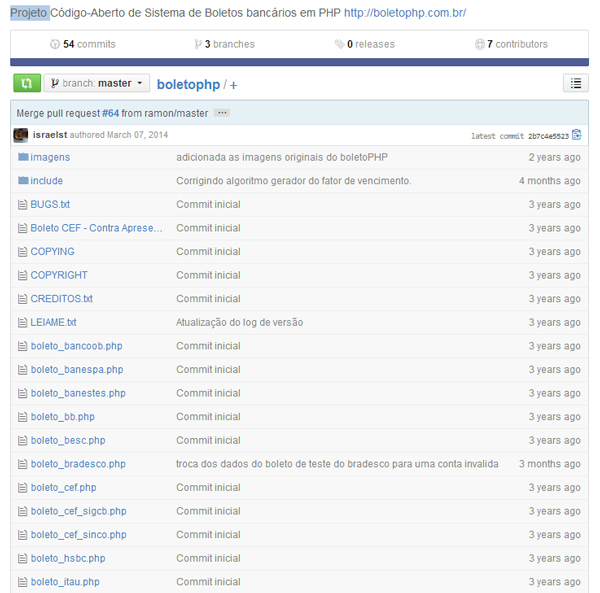
Task: Click file icon beside COPYRIGHT
Action: (x=23, y=275)
